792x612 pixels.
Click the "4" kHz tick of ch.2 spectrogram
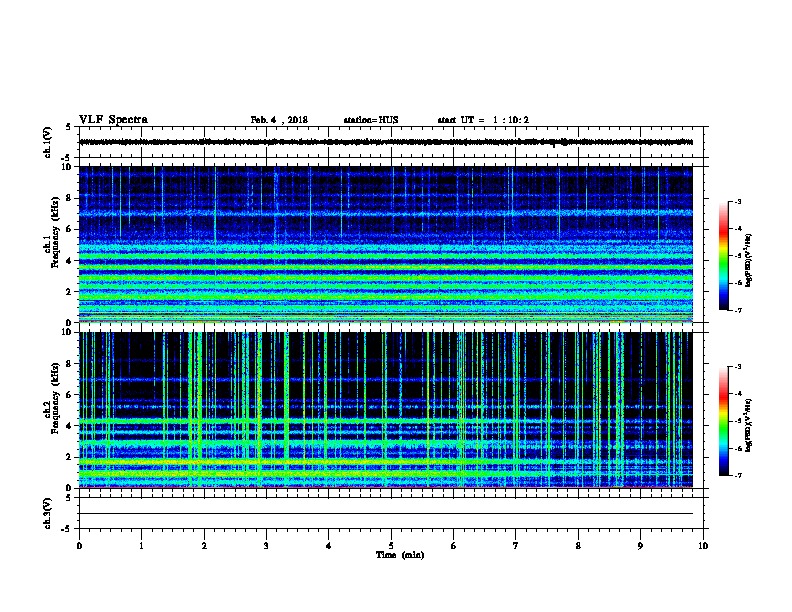tap(70, 426)
